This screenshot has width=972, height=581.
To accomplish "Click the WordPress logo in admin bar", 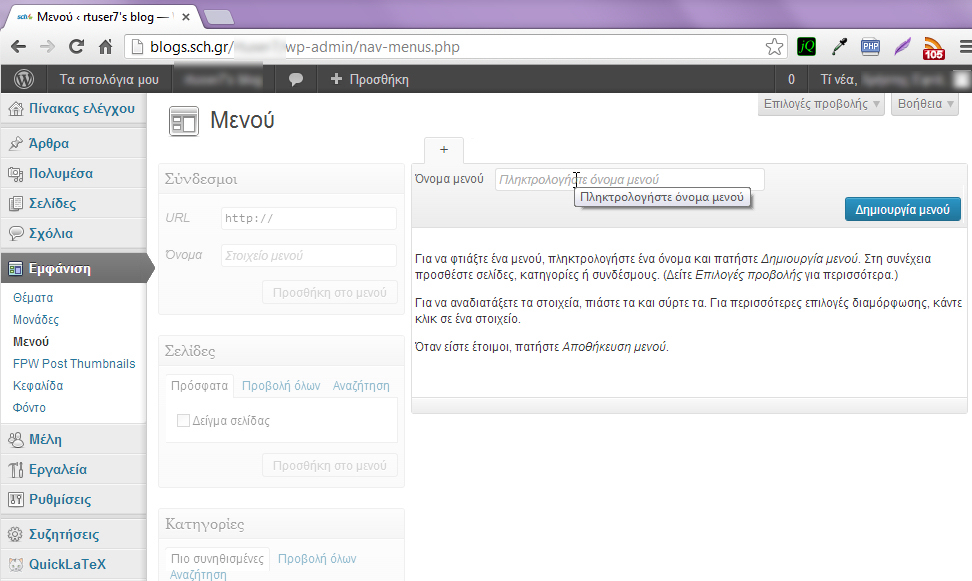I will tap(23, 79).
